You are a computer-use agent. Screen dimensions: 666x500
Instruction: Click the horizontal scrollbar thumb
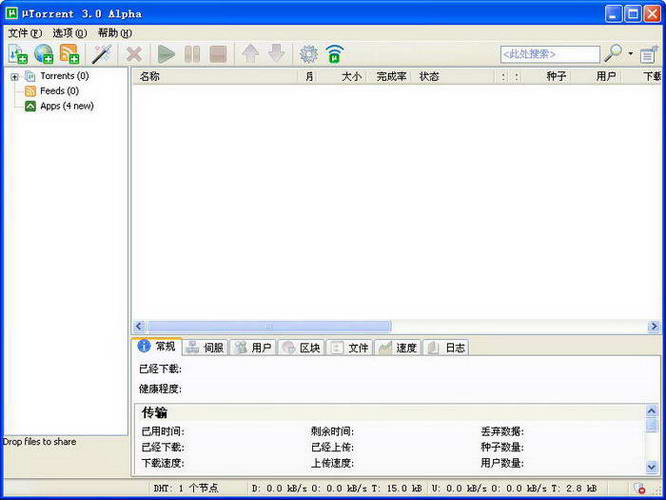[x=269, y=326]
